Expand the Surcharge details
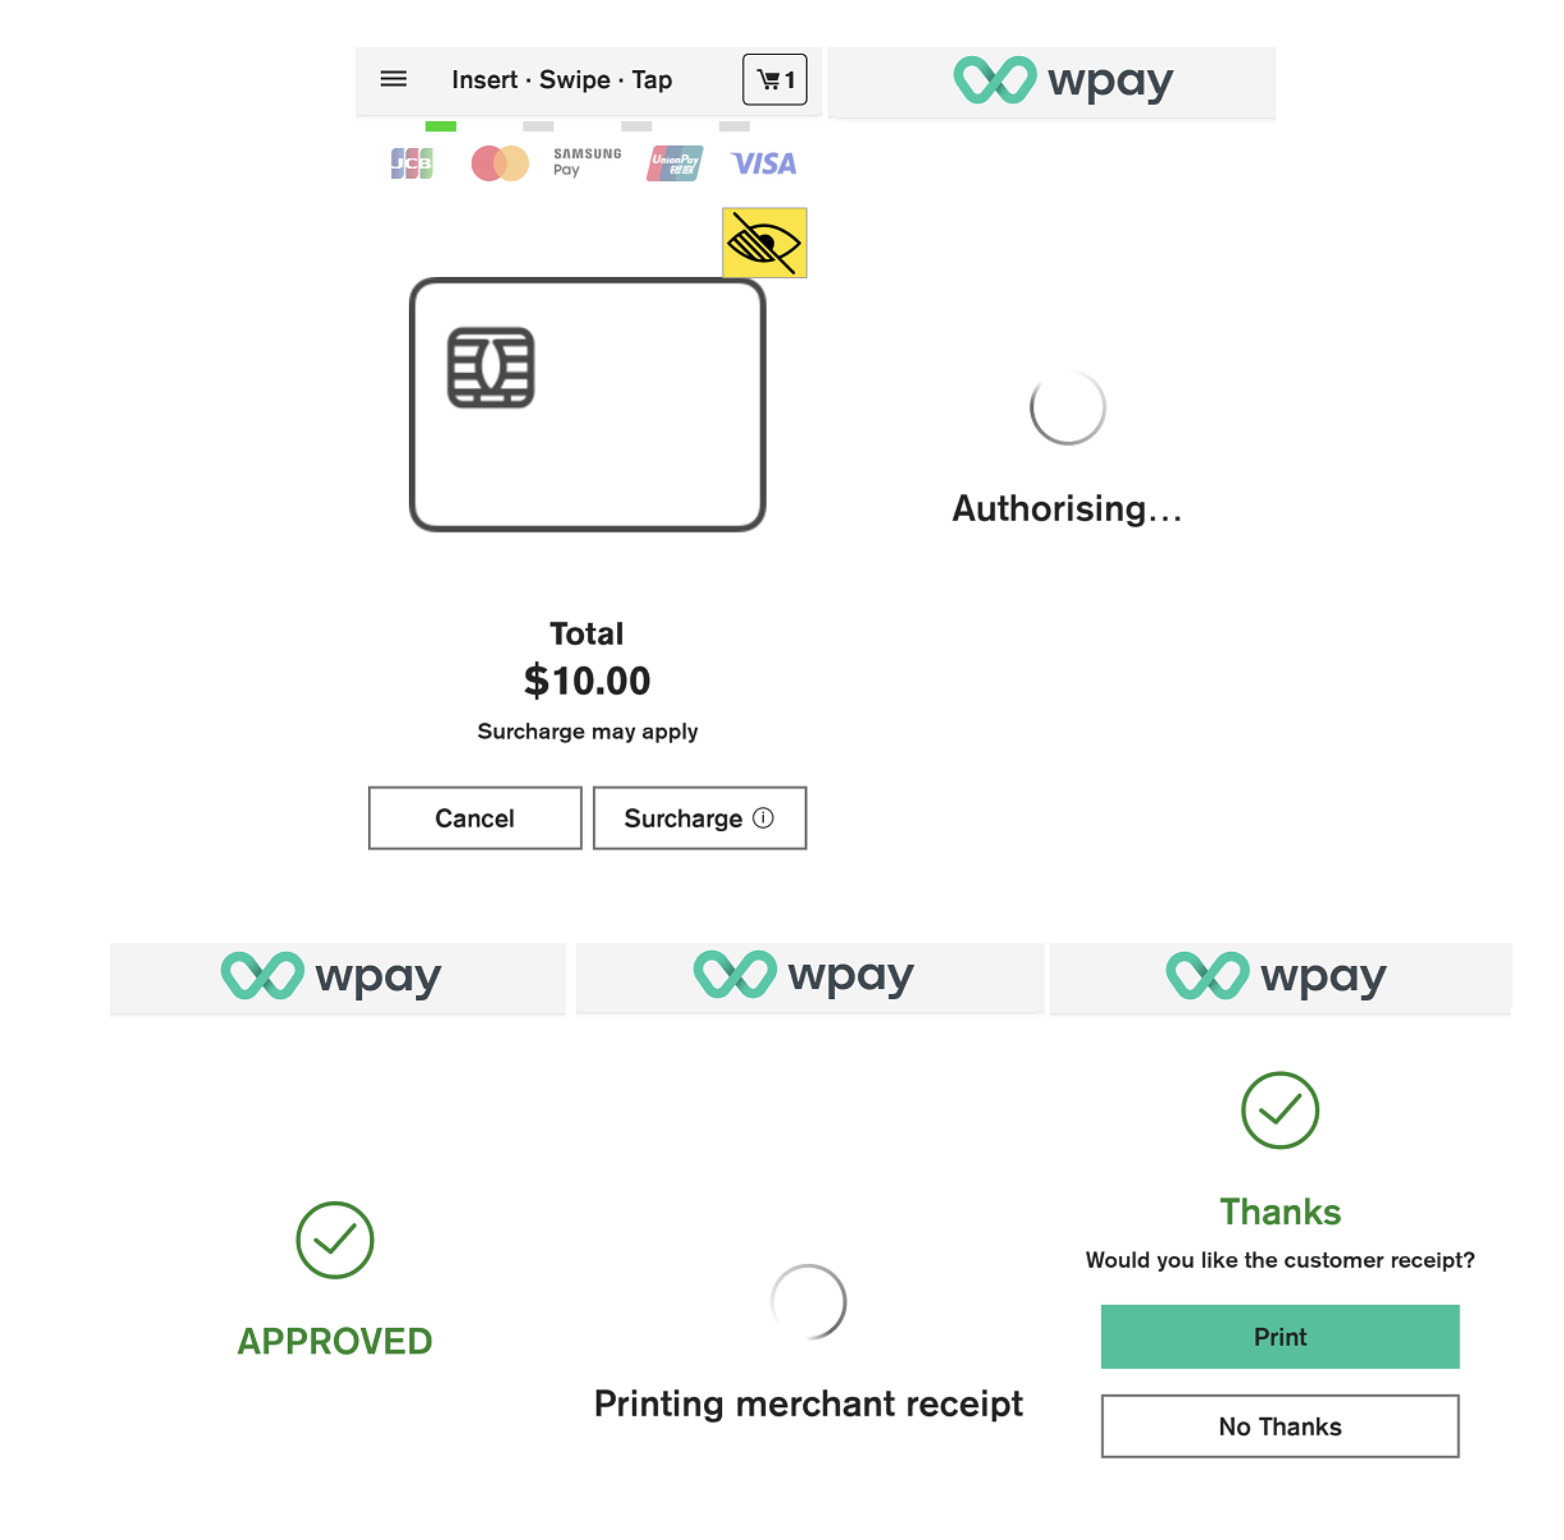The image size is (1564, 1540). point(699,818)
